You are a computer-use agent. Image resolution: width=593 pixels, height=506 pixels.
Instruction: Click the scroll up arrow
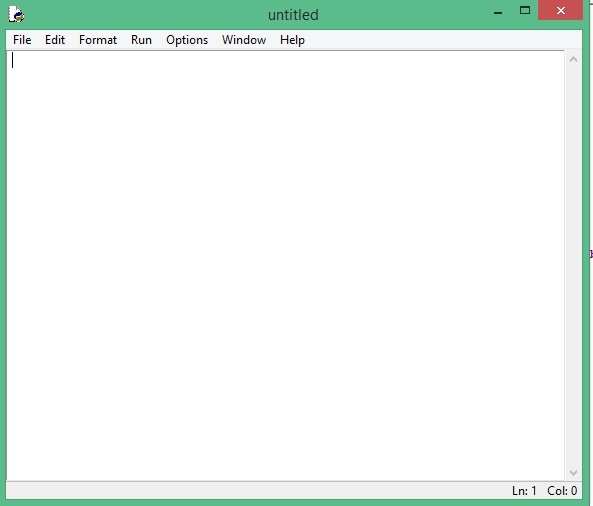click(x=573, y=59)
